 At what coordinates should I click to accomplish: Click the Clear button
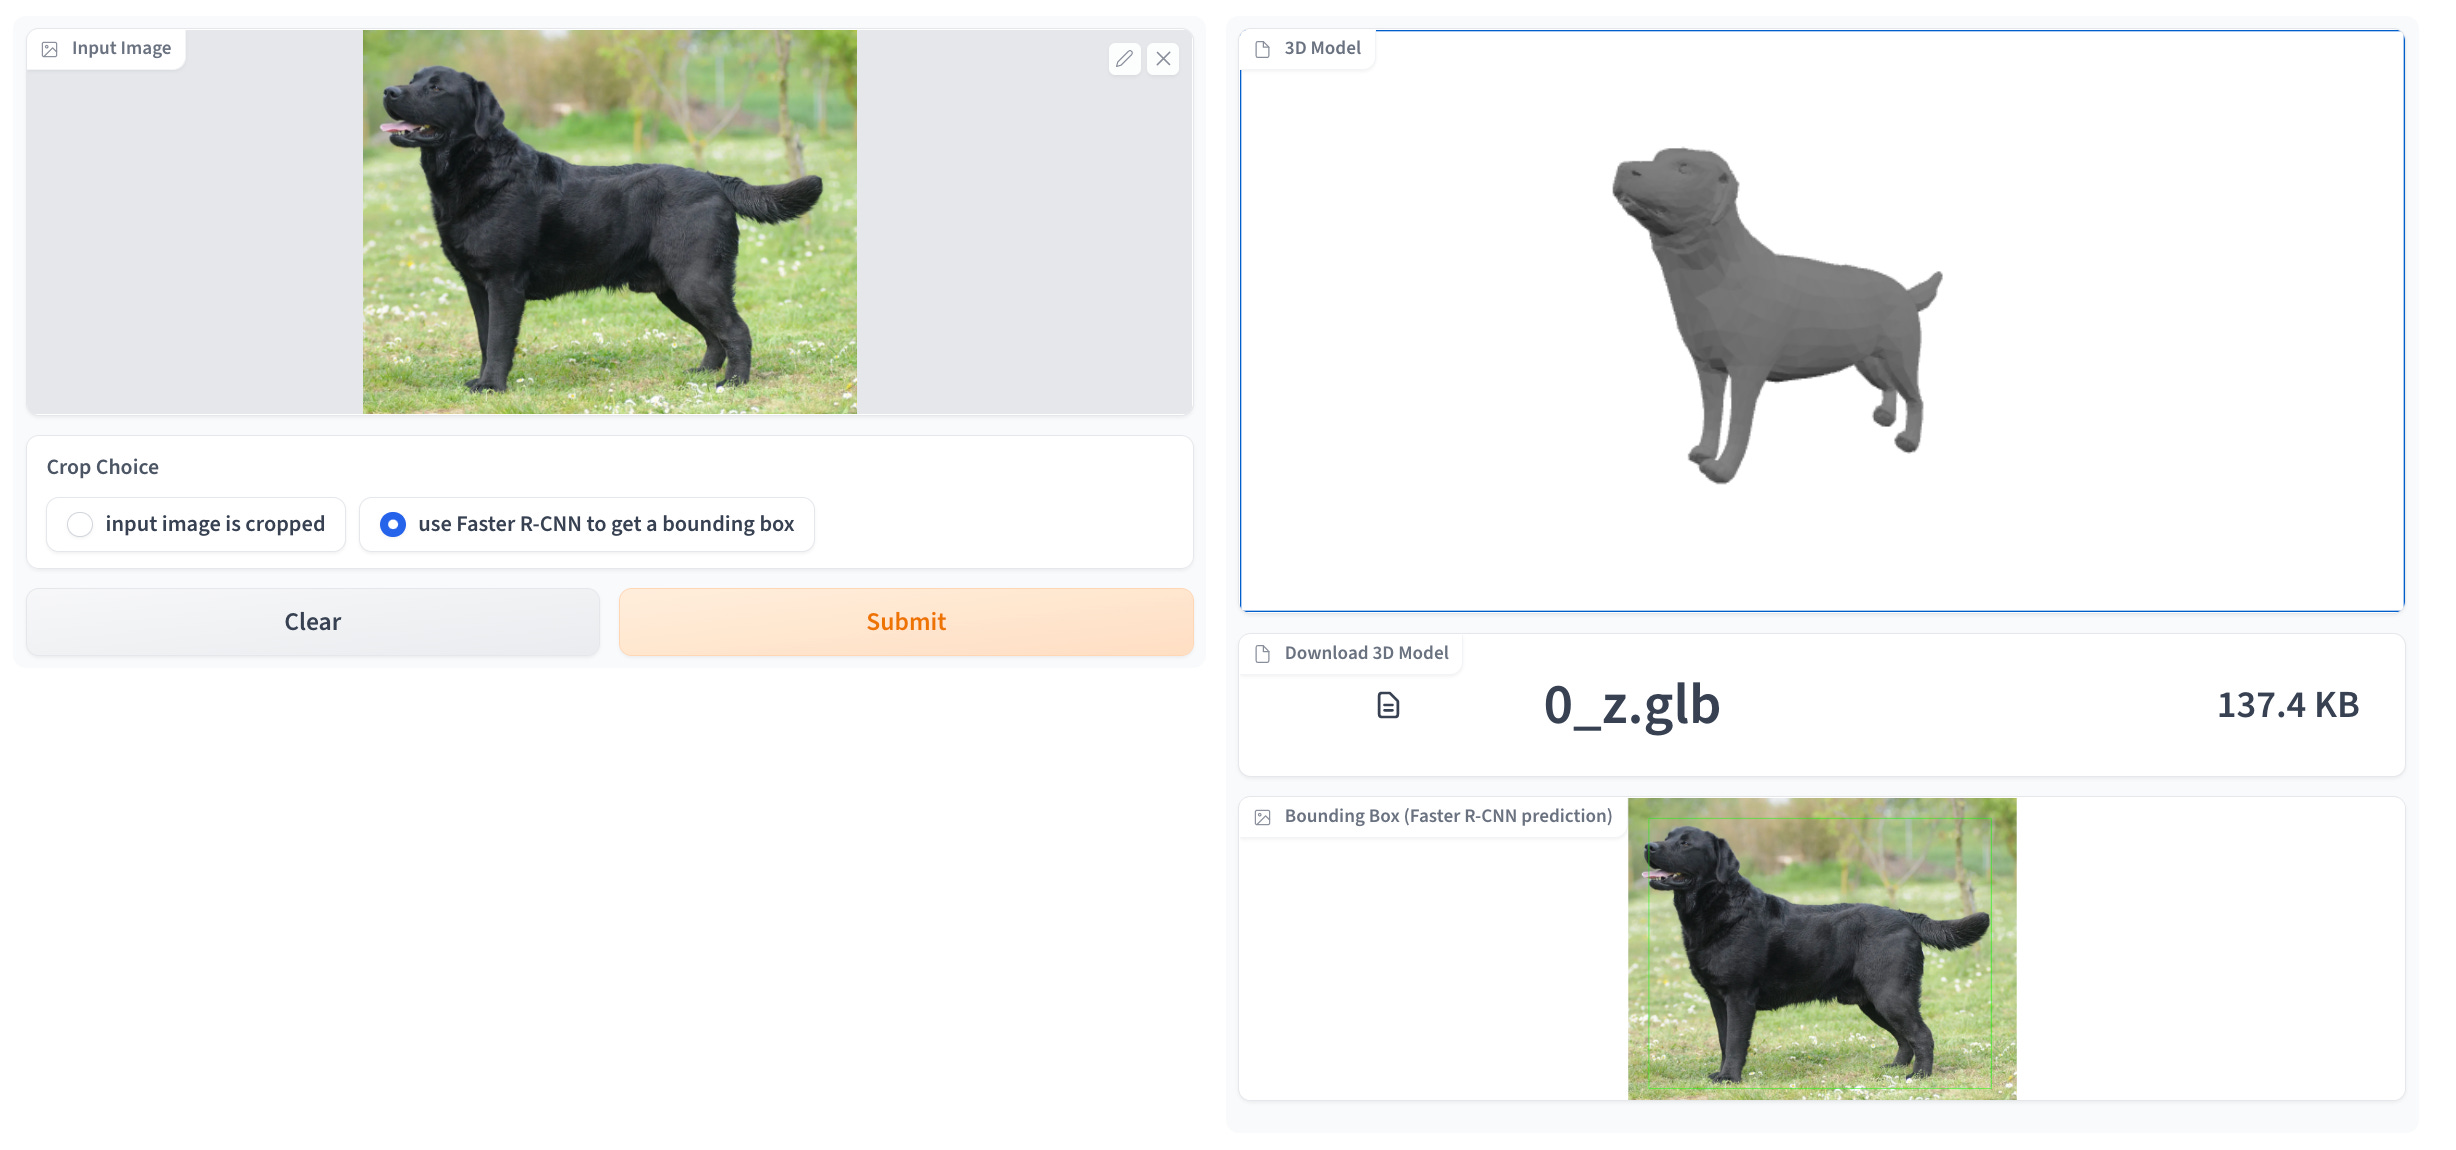click(x=313, y=622)
